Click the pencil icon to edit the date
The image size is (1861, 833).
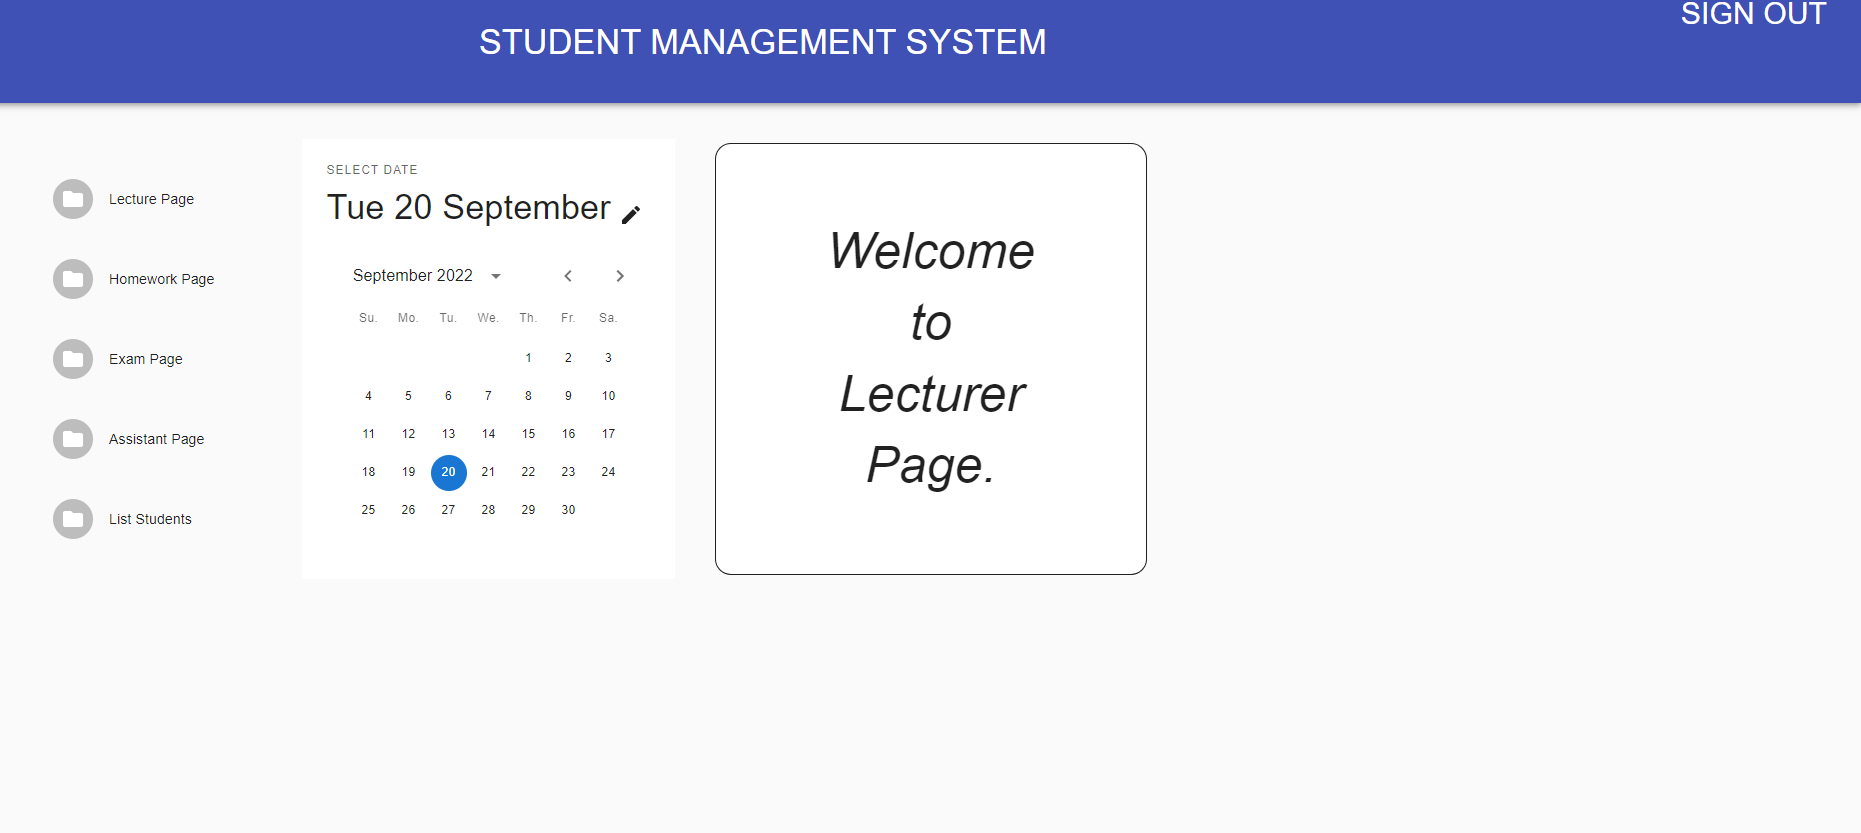(x=631, y=214)
